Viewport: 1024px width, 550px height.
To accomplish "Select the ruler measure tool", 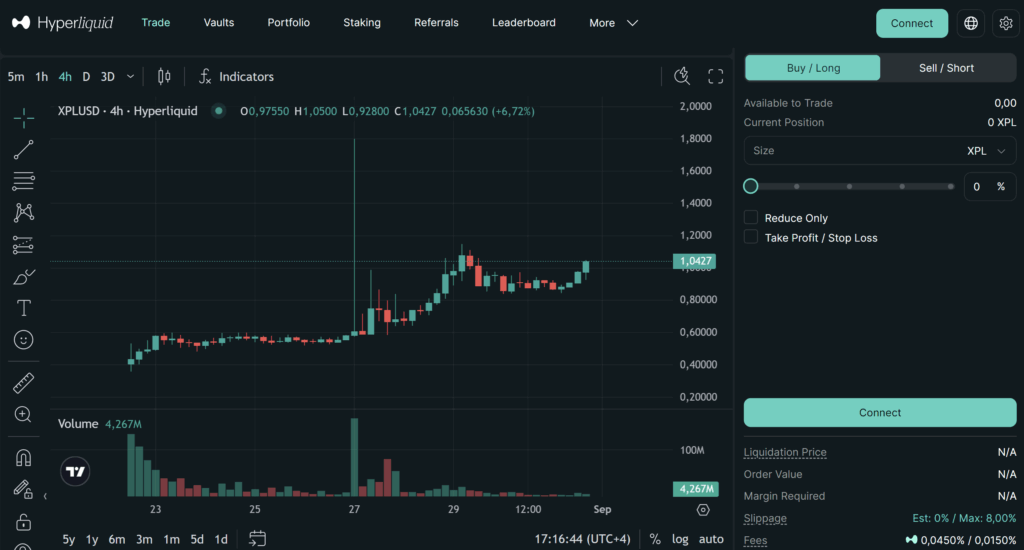I will point(24,383).
